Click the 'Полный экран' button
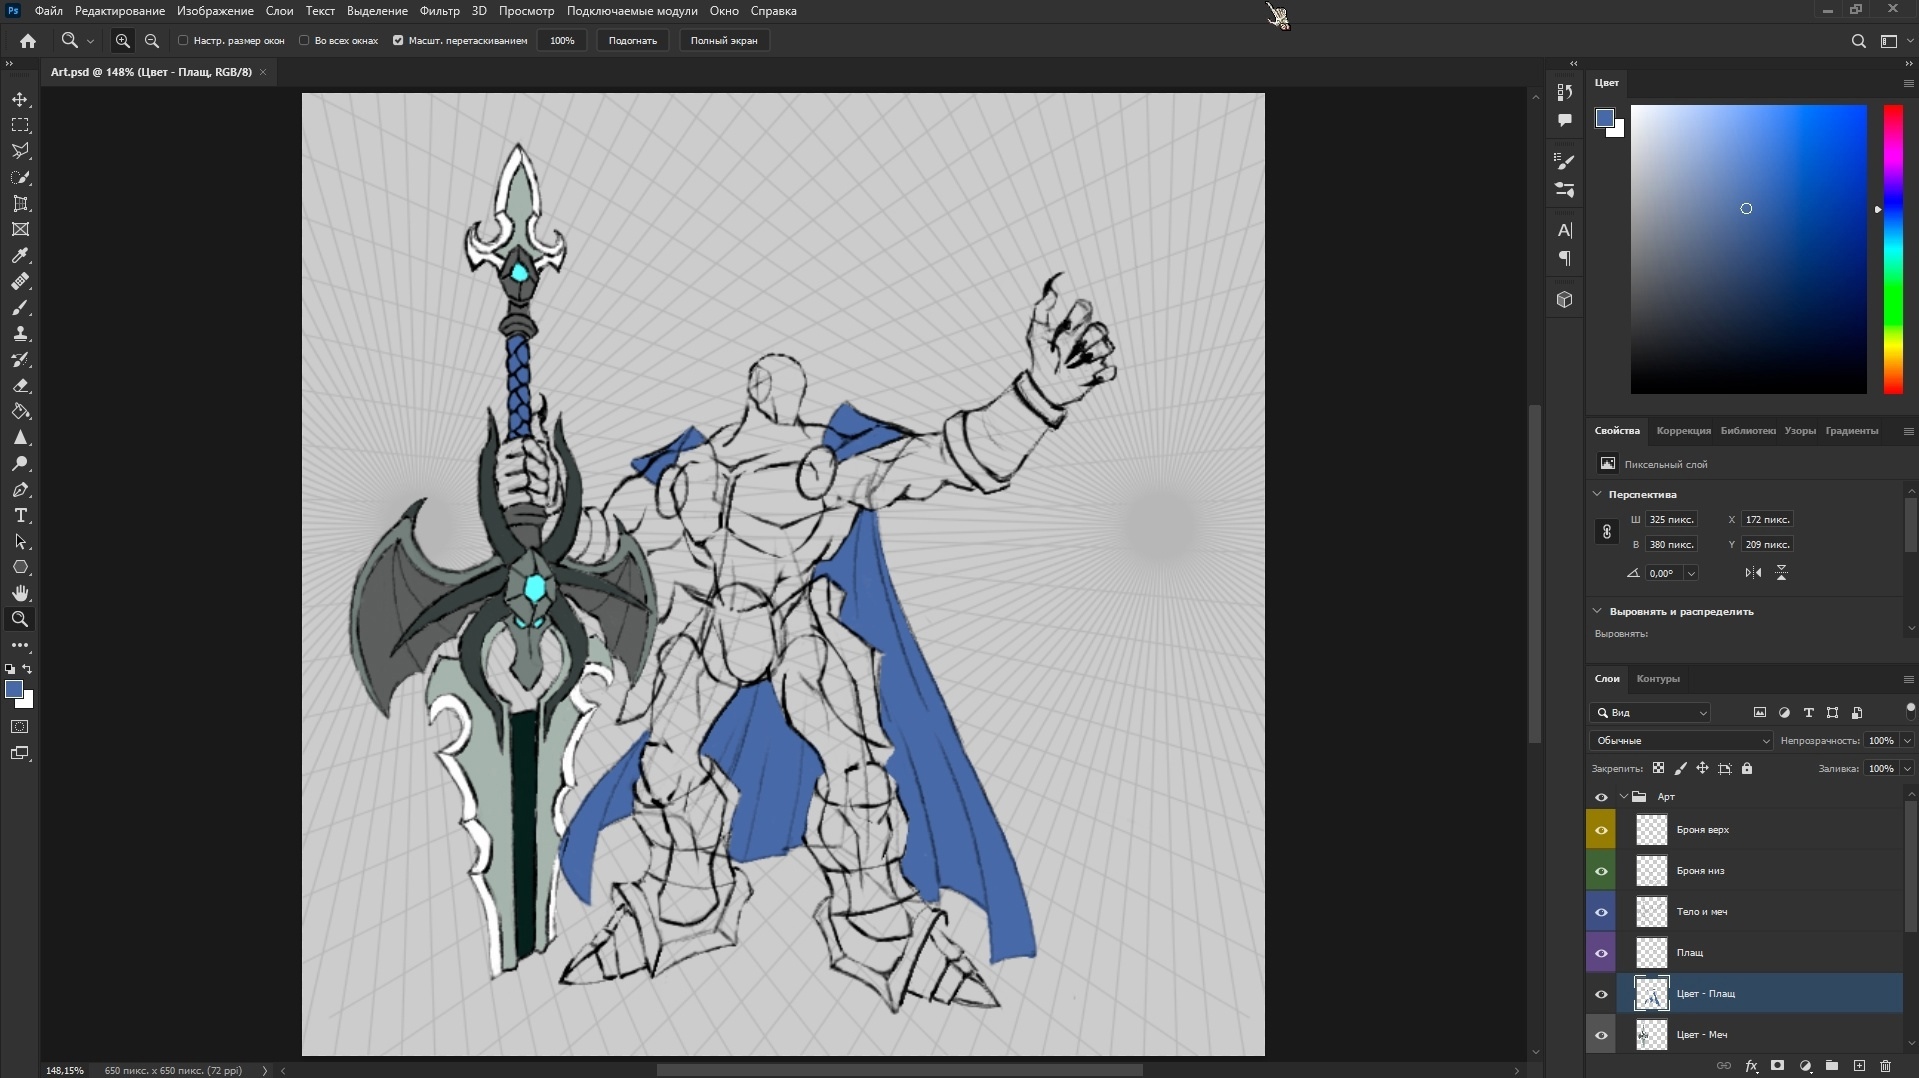Image resolution: width=1919 pixels, height=1078 pixels. coord(723,41)
